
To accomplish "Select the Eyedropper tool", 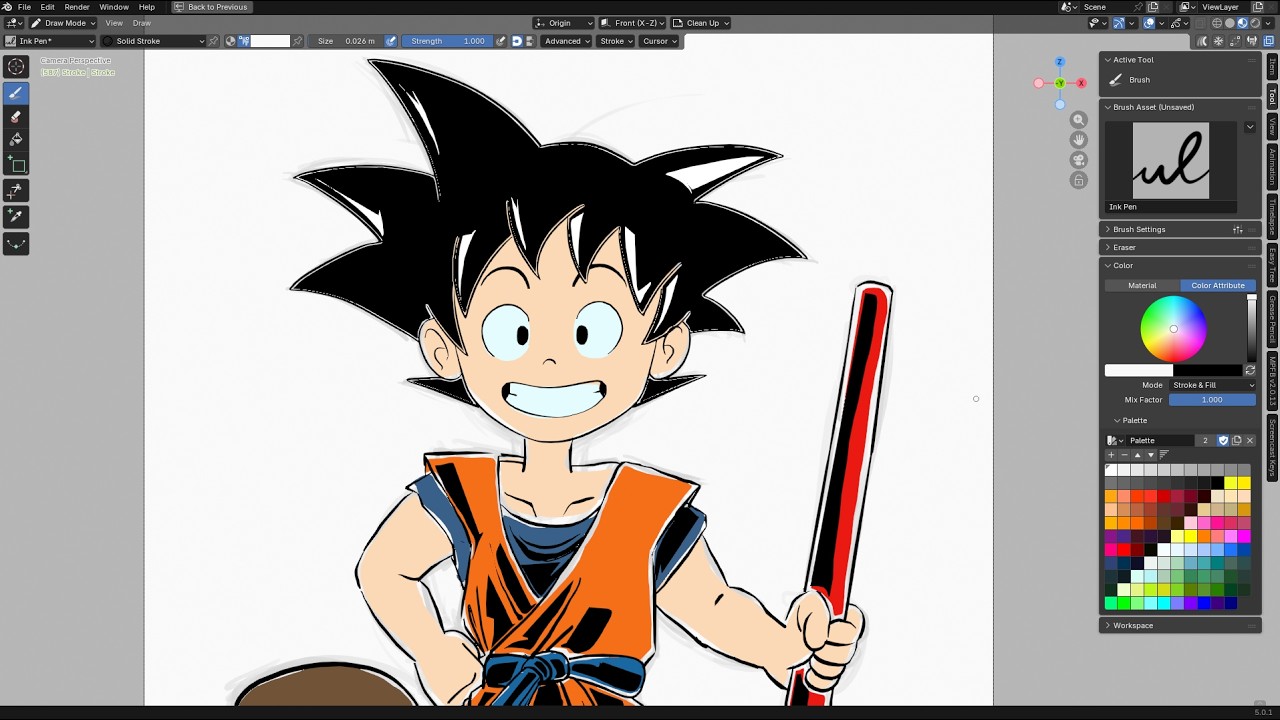I will tap(16, 216).
